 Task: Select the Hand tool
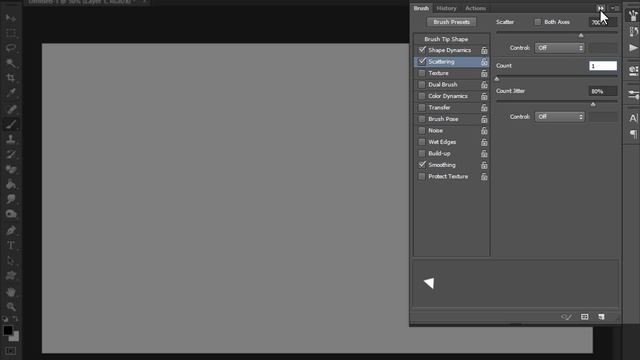coord(11,292)
